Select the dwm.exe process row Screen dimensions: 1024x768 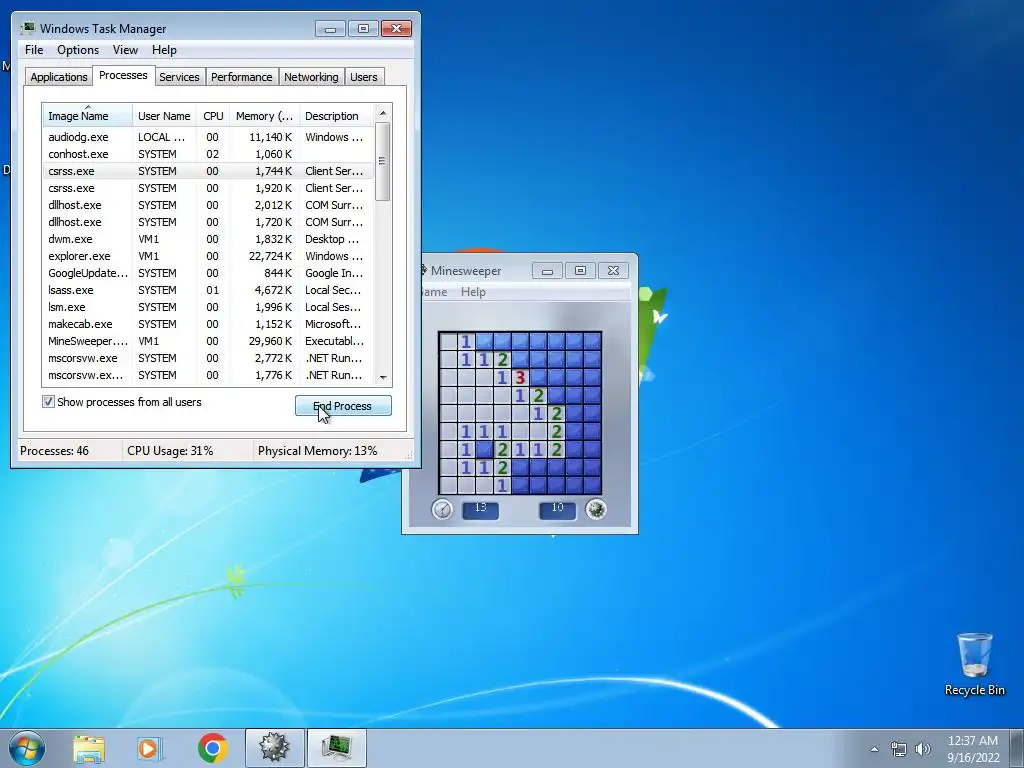click(x=208, y=239)
